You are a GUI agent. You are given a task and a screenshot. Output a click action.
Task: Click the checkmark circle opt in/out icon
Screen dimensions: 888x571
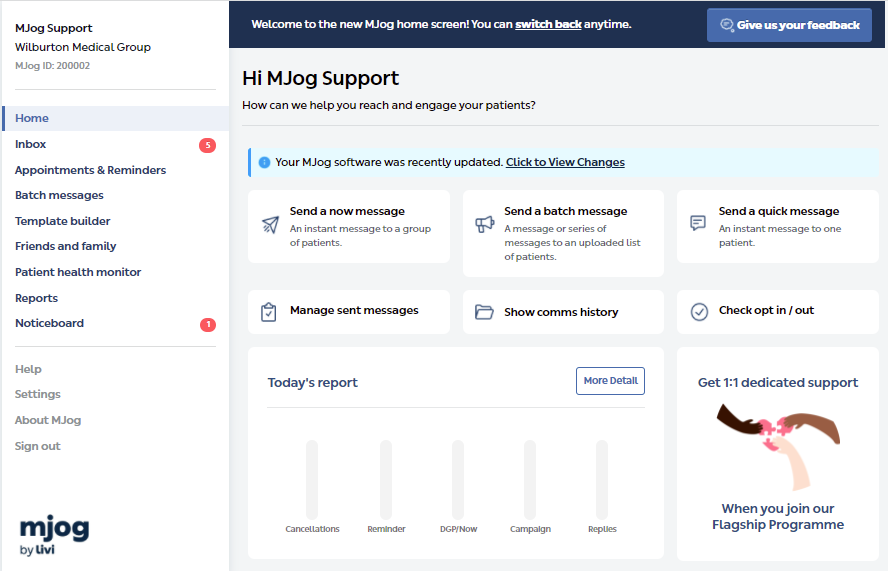coord(699,312)
